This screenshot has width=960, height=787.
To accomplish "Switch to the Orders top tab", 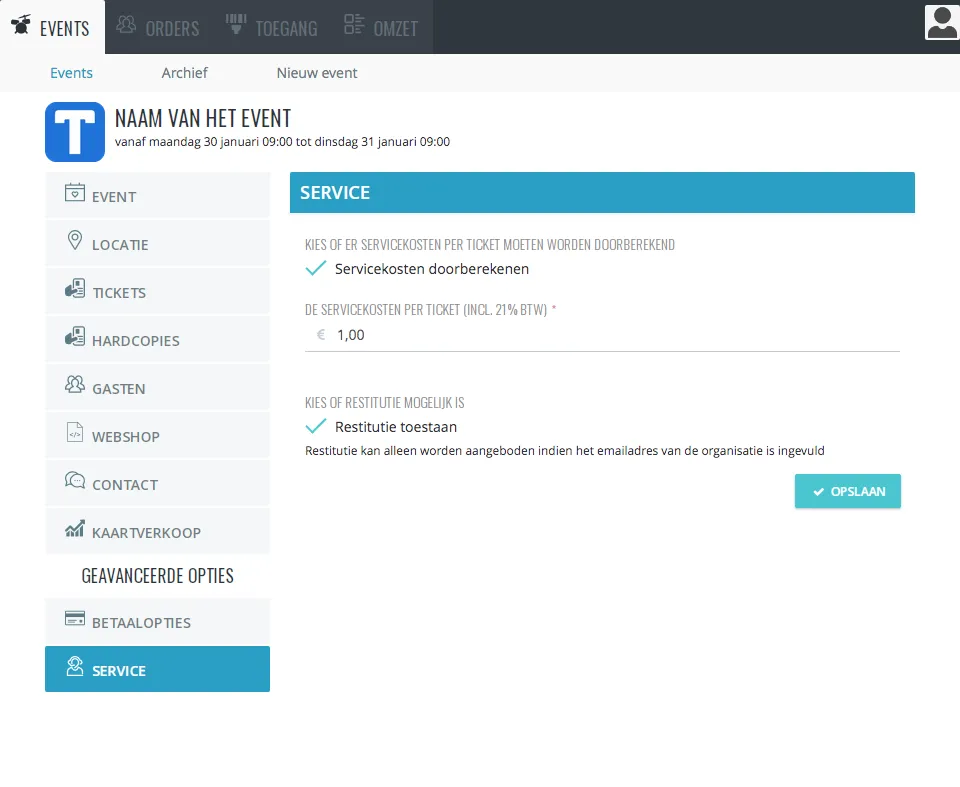I will pyautogui.click(x=158, y=28).
